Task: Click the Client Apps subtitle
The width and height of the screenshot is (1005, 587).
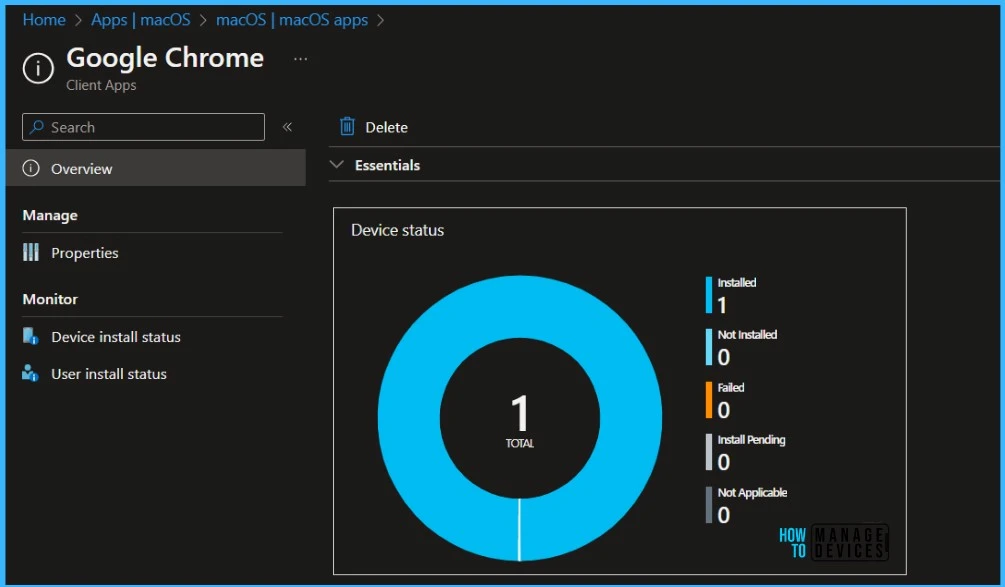Action: click(101, 85)
